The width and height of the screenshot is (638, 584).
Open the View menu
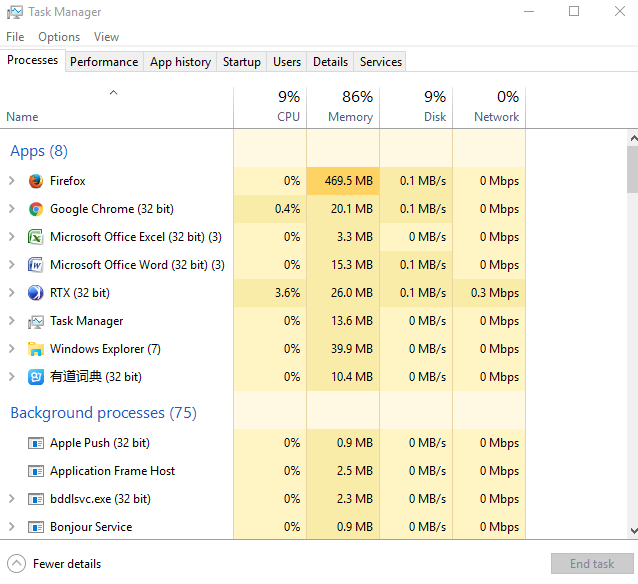pyautogui.click(x=106, y=37)
